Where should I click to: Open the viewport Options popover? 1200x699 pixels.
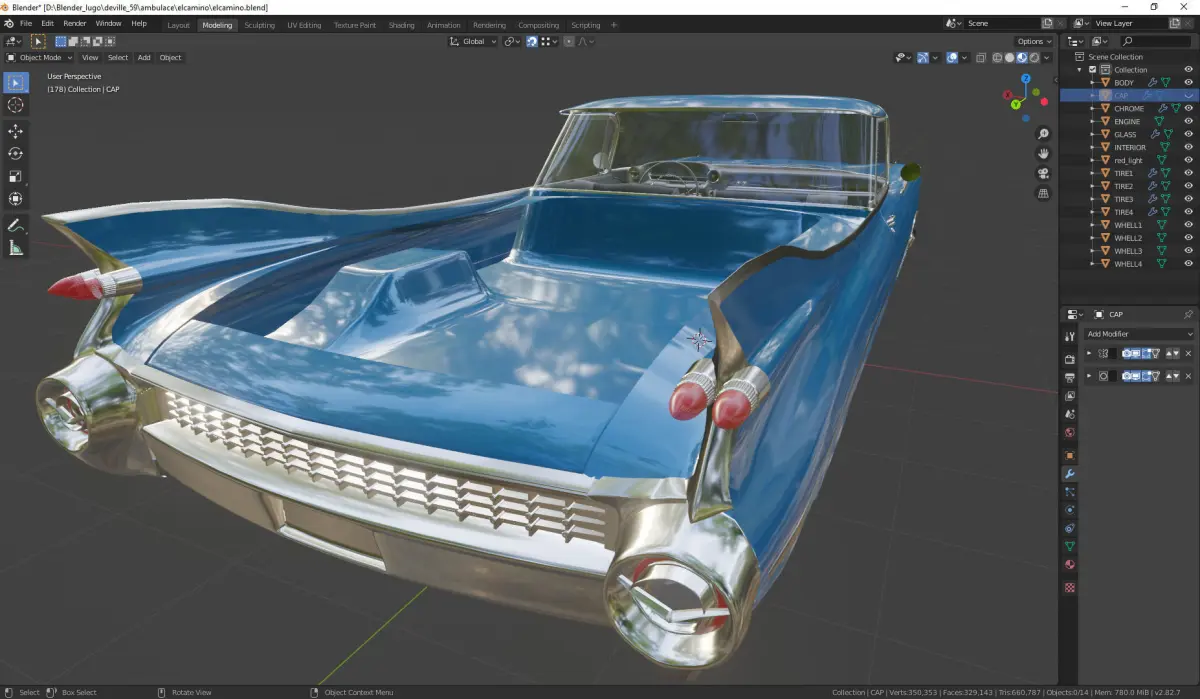(1034, 41)
